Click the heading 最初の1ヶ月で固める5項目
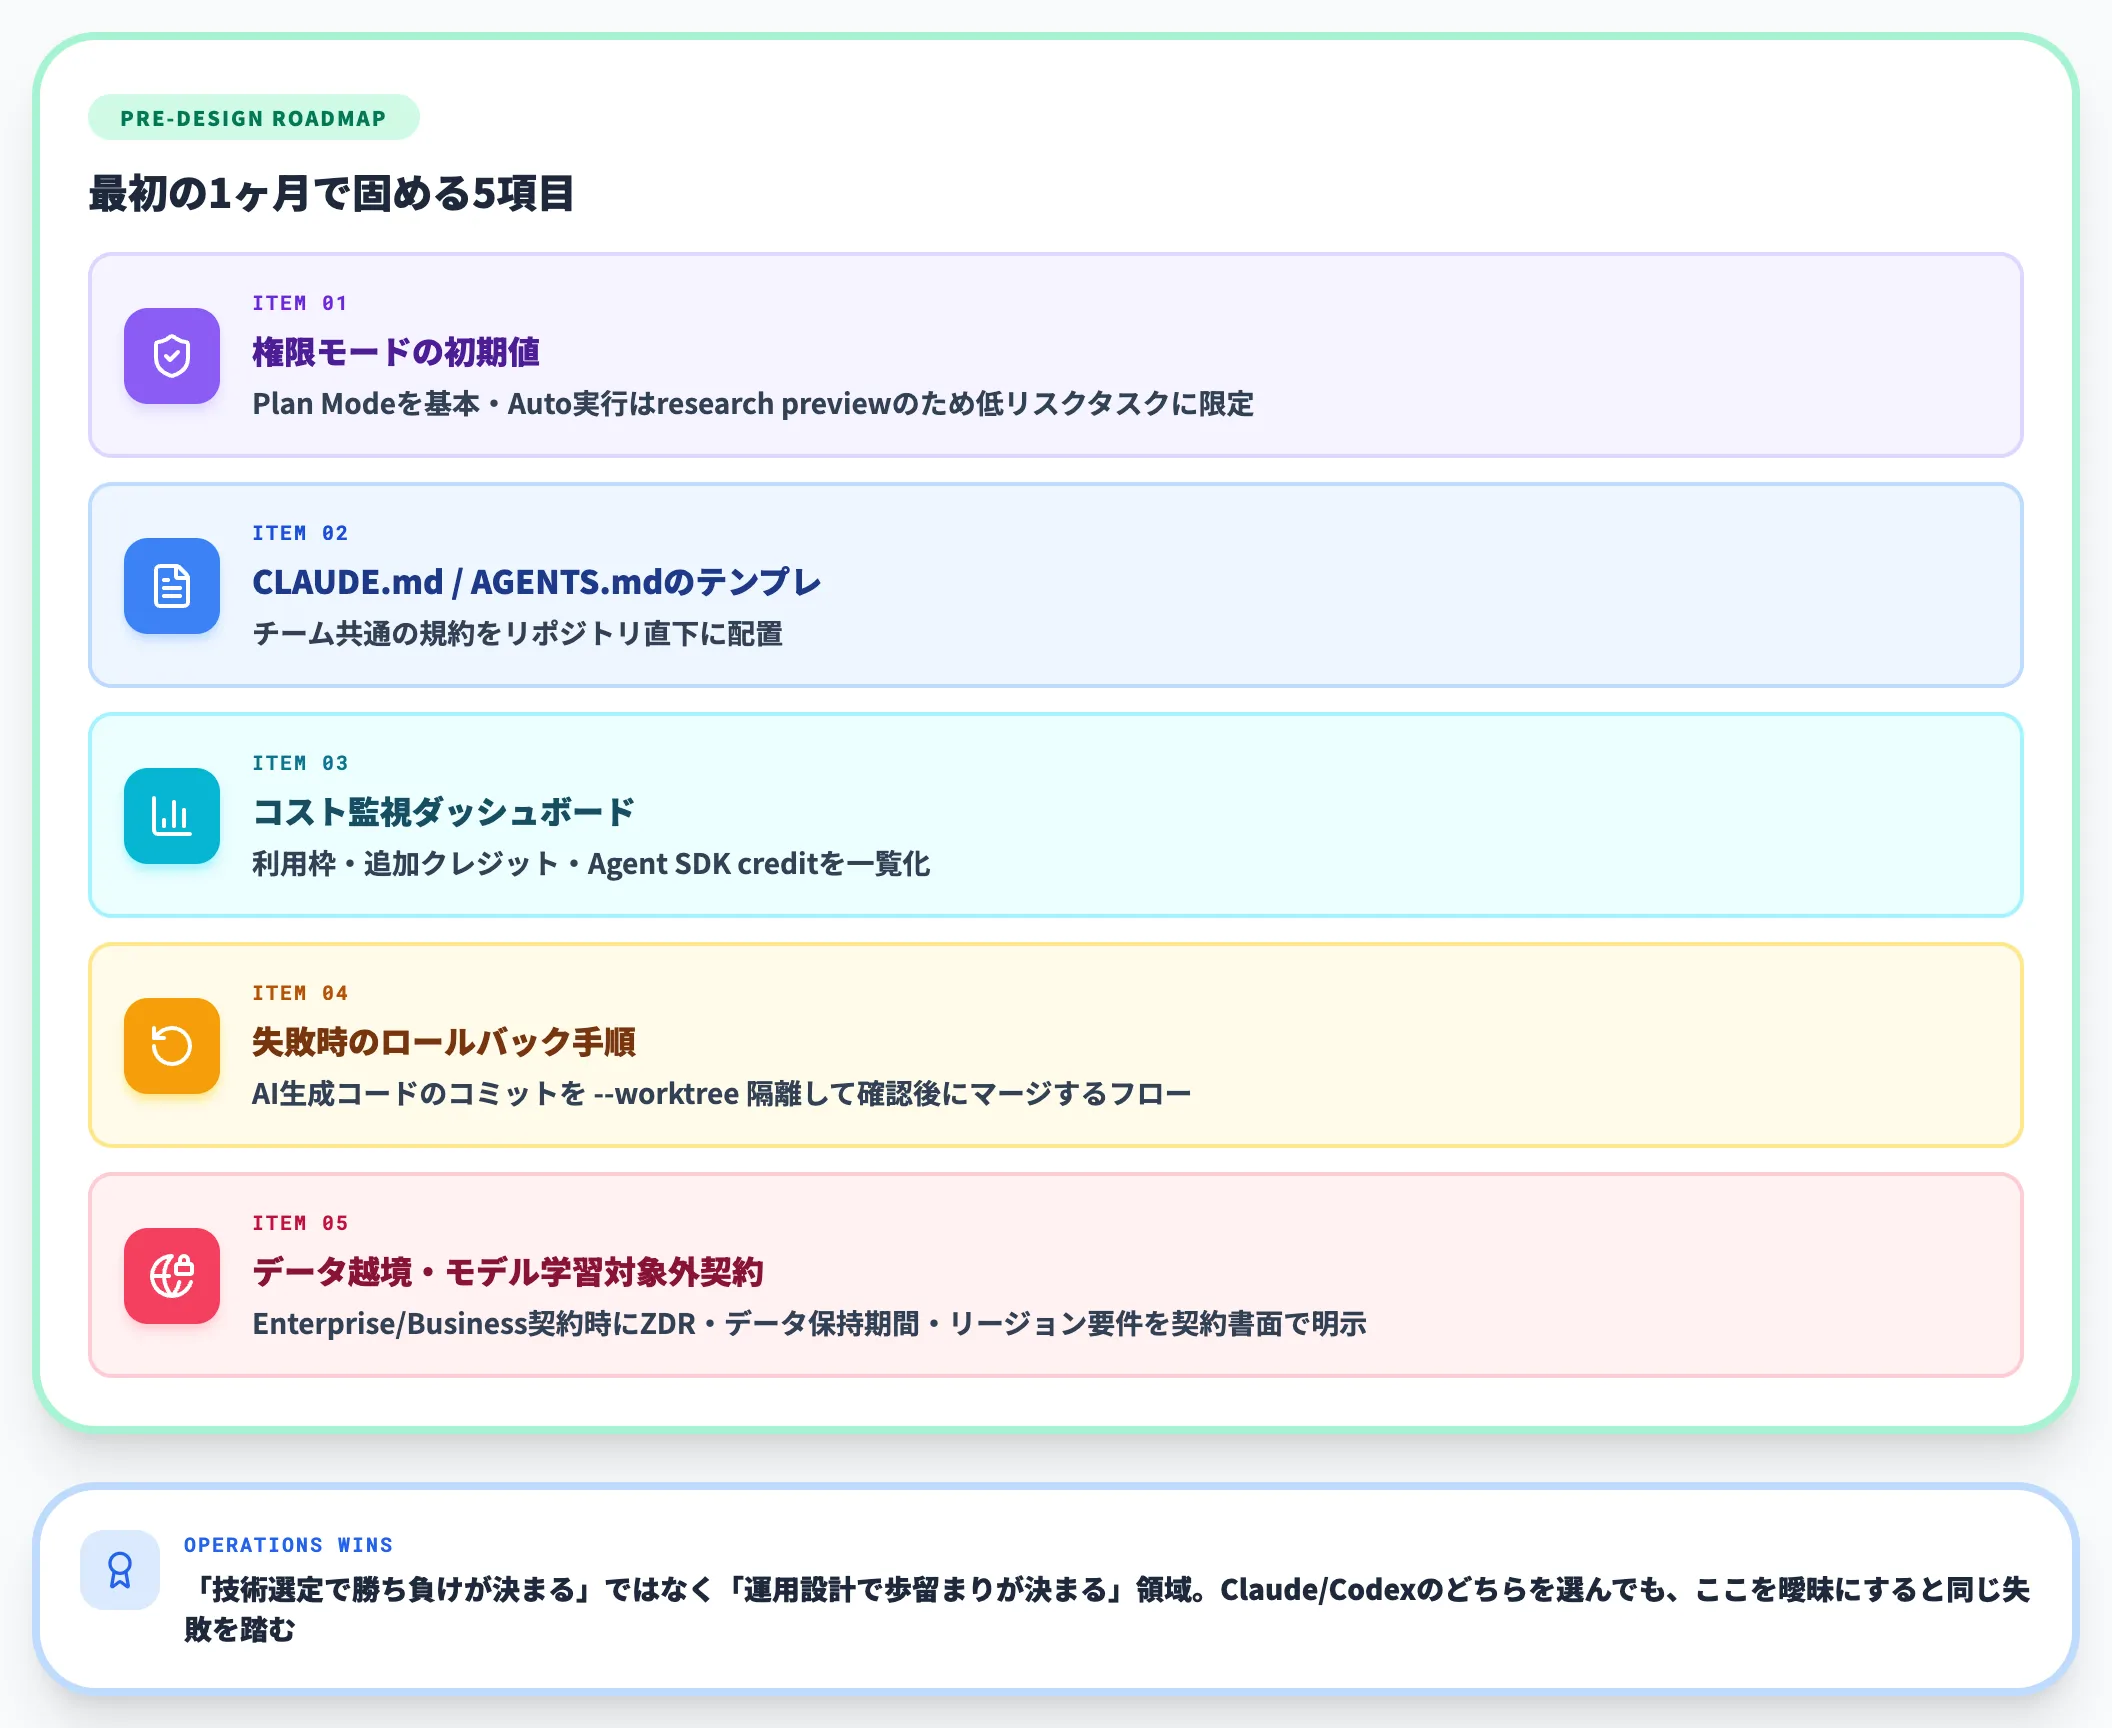Image resolution: width=2112 pixels, height=1728 pixels. 331,194
